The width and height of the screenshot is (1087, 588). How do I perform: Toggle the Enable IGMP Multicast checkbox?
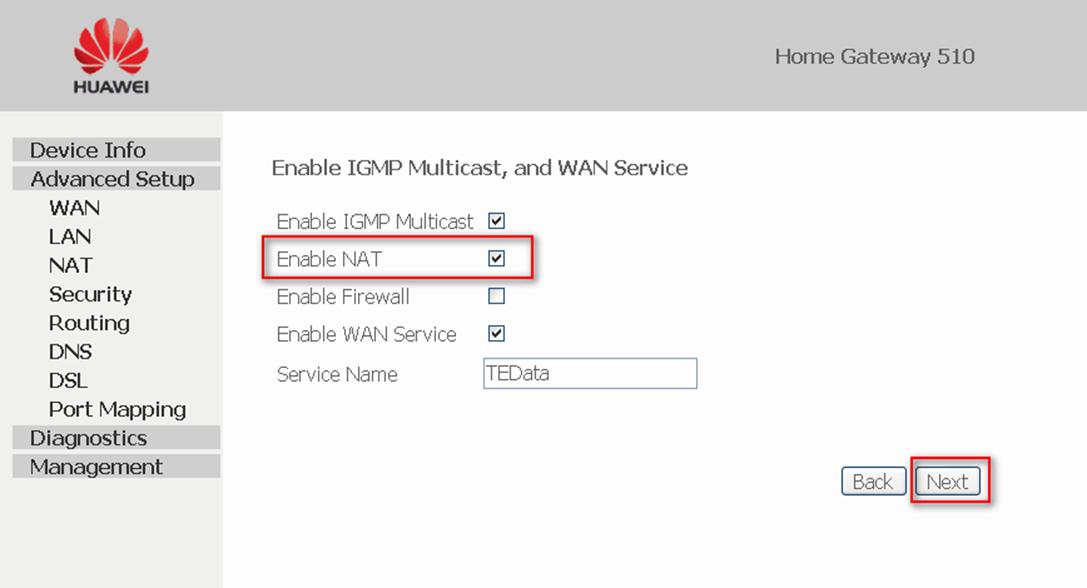[x=496, y=221]
